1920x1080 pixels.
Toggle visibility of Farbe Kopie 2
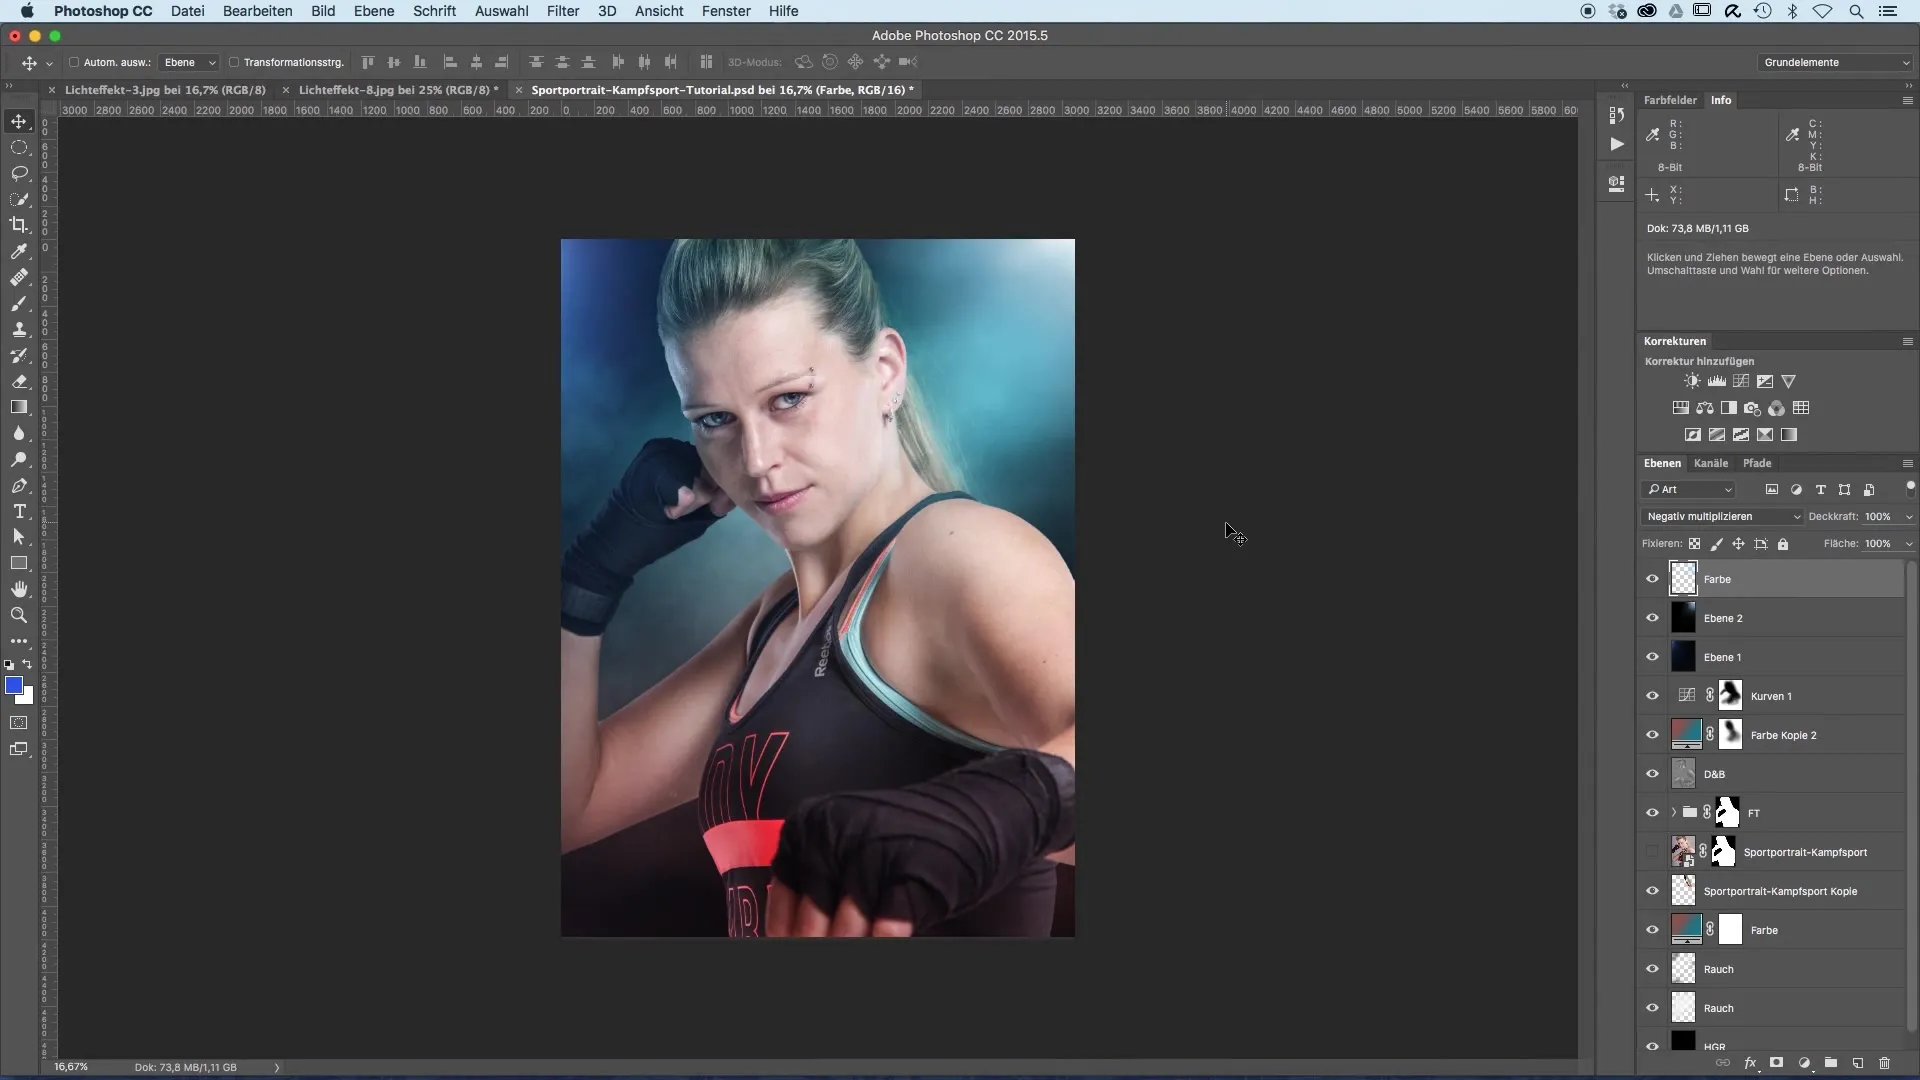[x=1652, y=735]
